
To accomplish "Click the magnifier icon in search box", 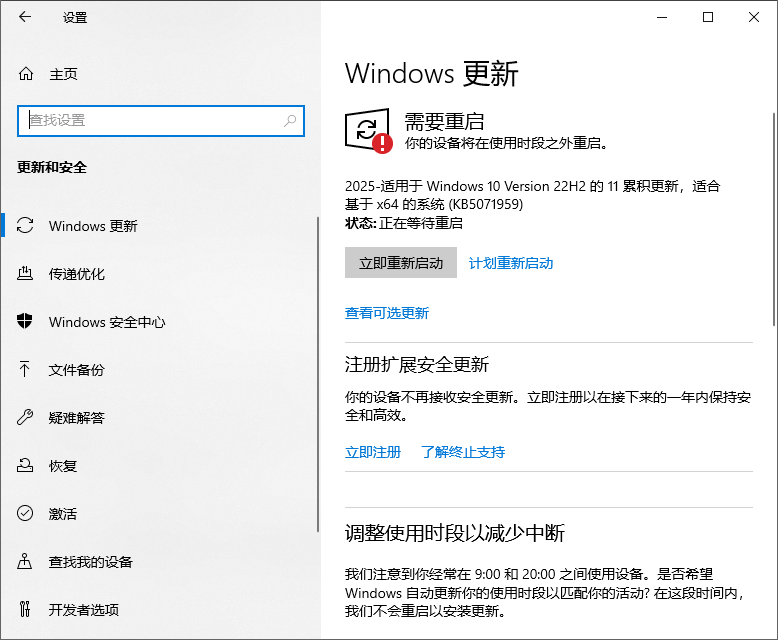I will (290, 121).
